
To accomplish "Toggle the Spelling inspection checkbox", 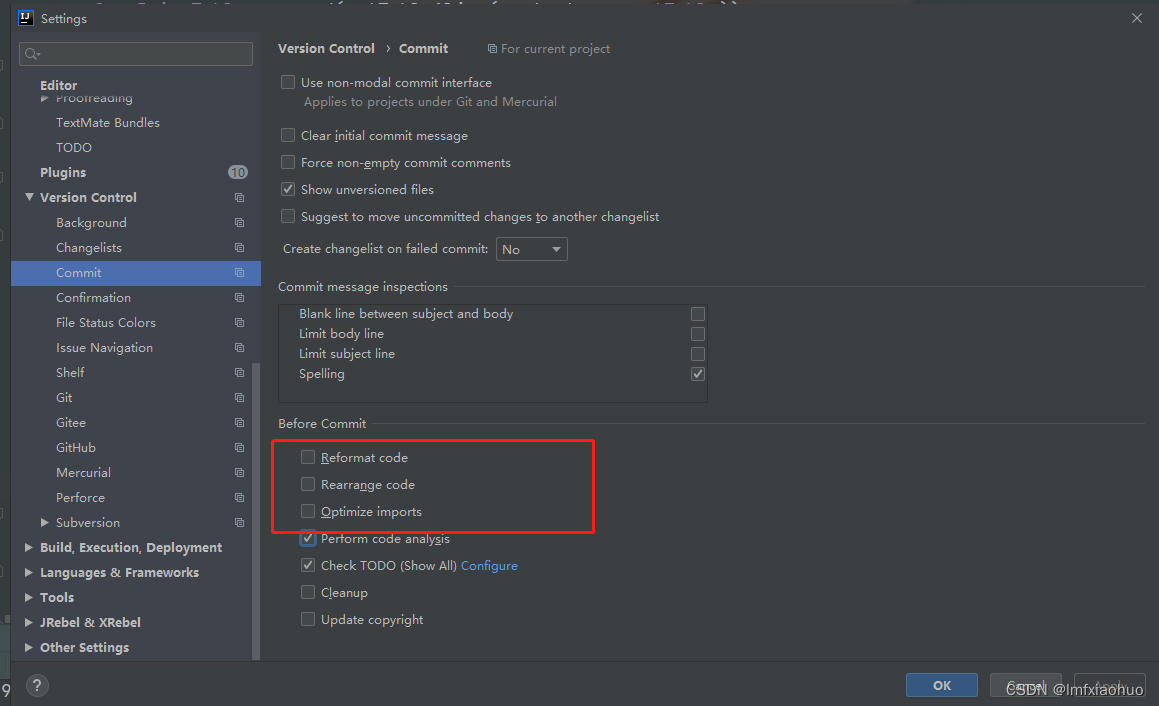I will 698,374.
